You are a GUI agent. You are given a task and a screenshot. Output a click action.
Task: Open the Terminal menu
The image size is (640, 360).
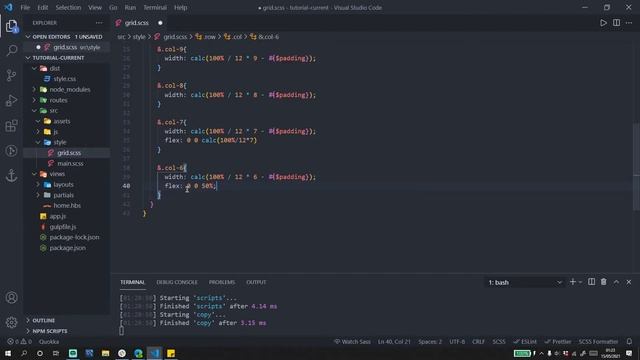[x=155, y=7]
